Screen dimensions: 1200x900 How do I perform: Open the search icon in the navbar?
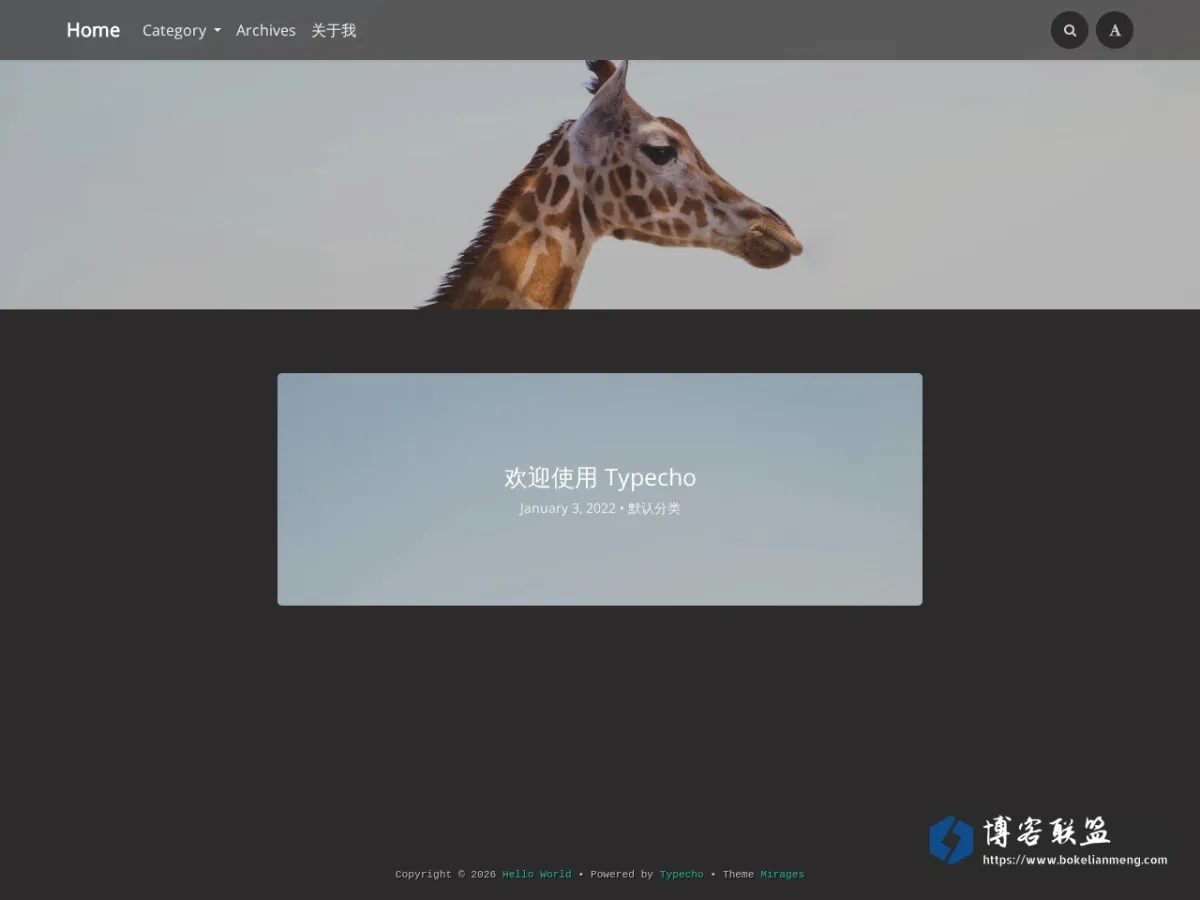(1069, 30)
